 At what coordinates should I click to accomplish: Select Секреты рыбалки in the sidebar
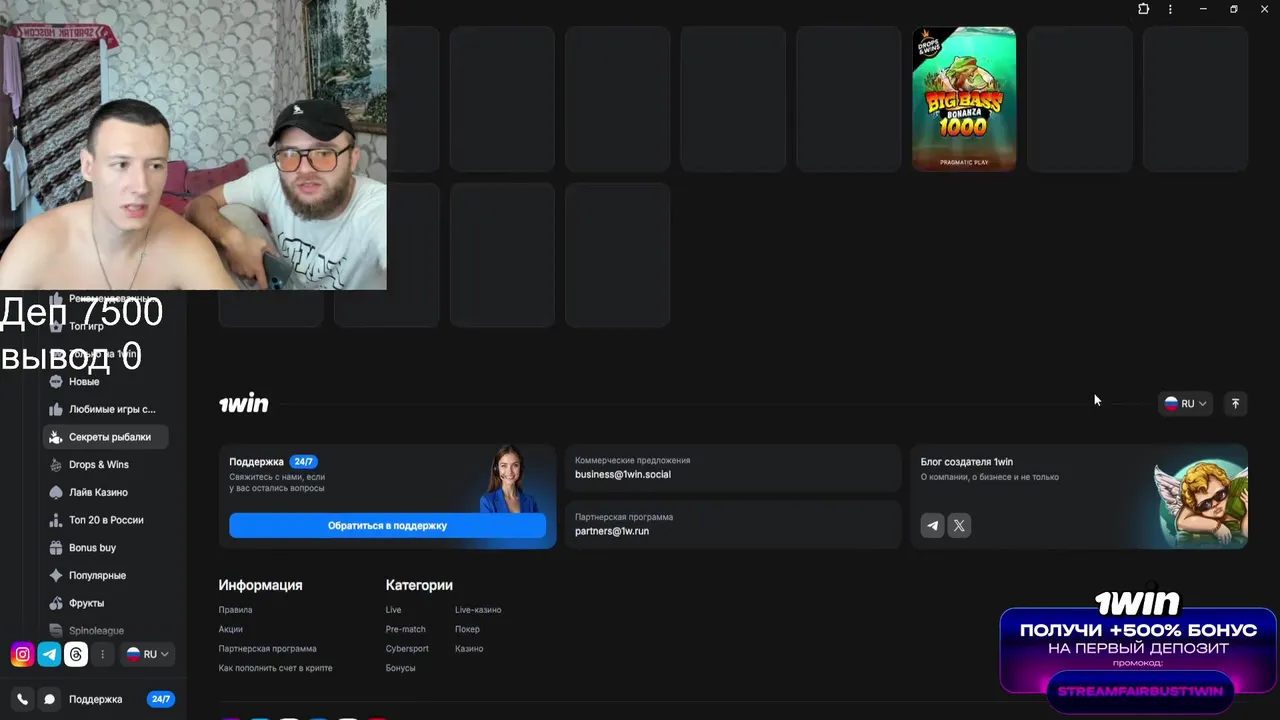[x=105, y=437]
